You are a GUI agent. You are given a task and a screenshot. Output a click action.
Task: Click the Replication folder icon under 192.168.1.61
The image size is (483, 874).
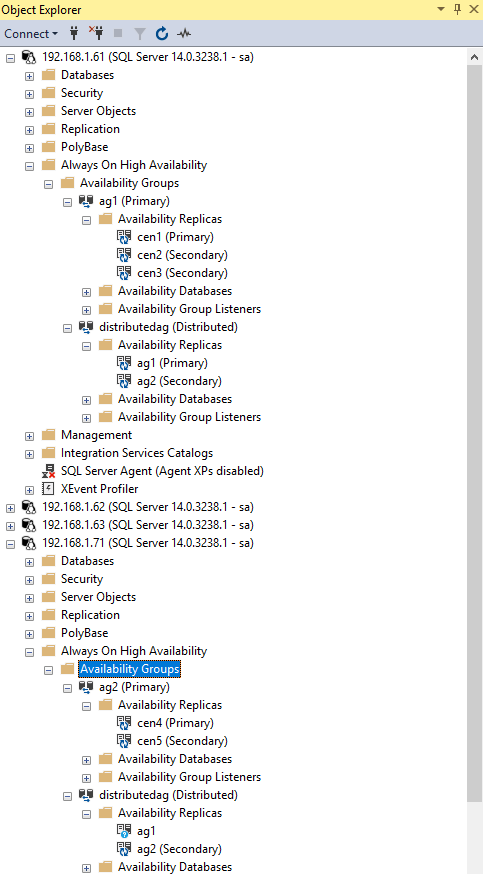(49, 129)
